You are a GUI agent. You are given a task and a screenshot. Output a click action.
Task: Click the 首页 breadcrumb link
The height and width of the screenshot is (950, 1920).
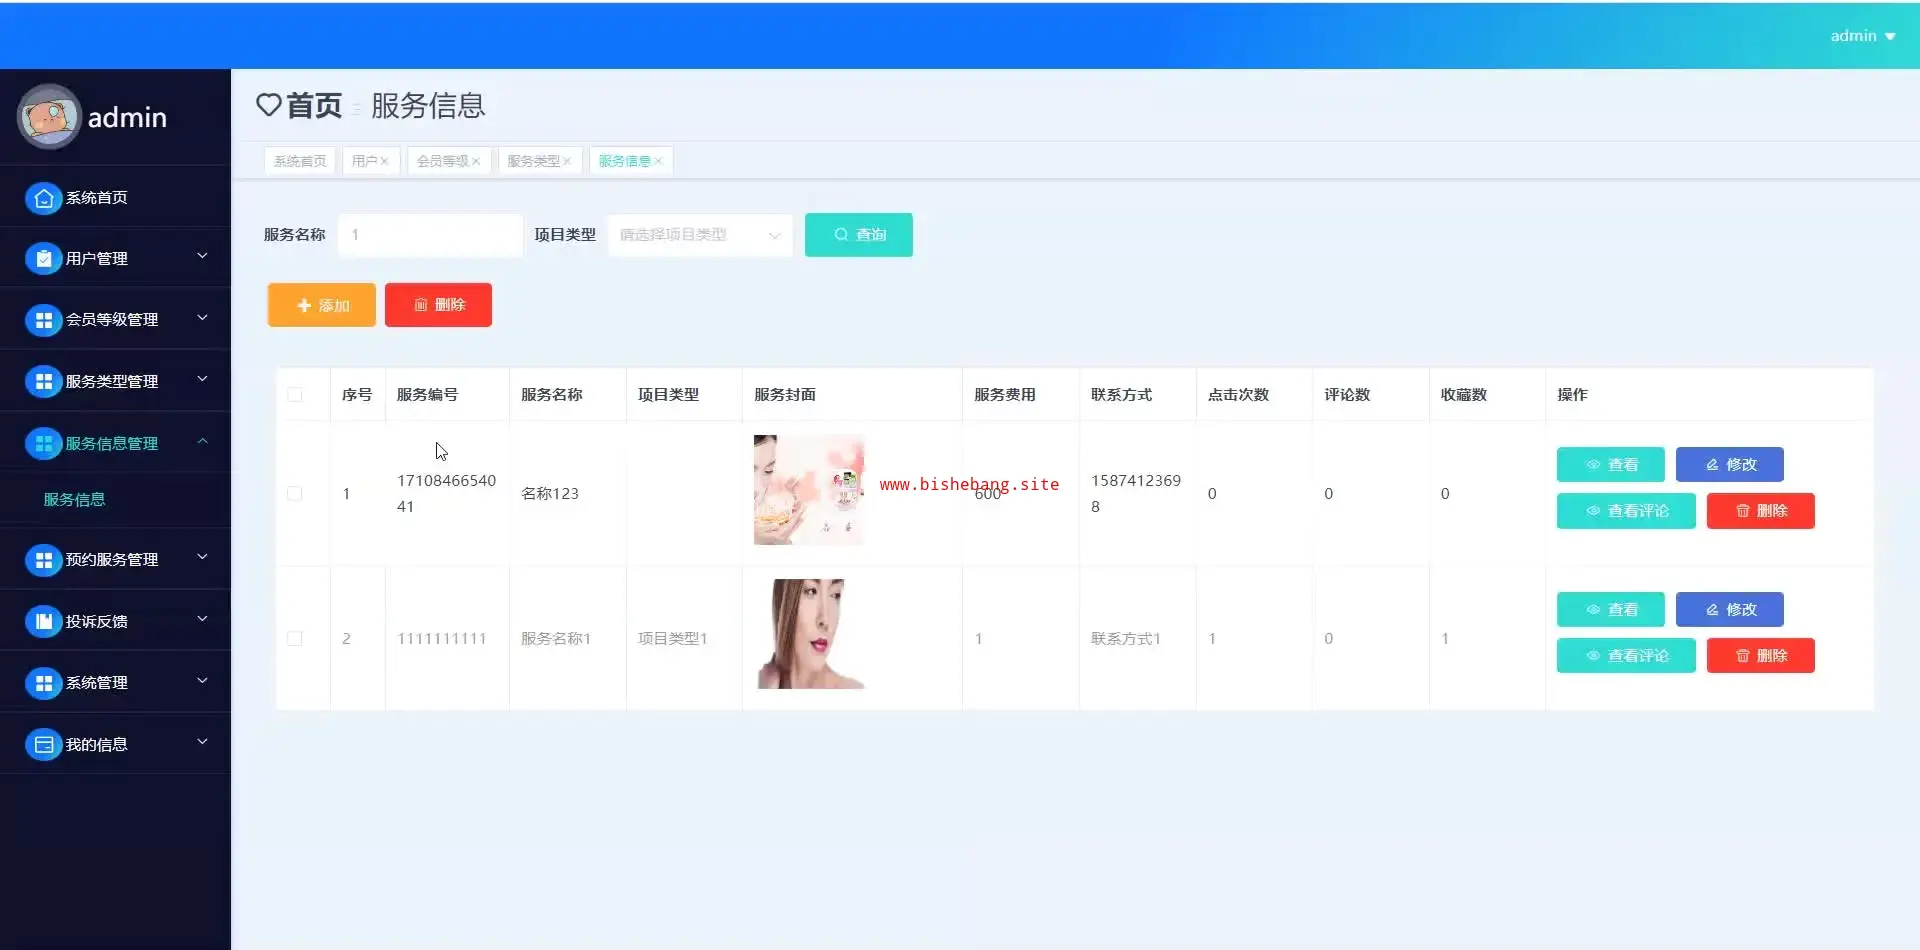coord(314,105)
